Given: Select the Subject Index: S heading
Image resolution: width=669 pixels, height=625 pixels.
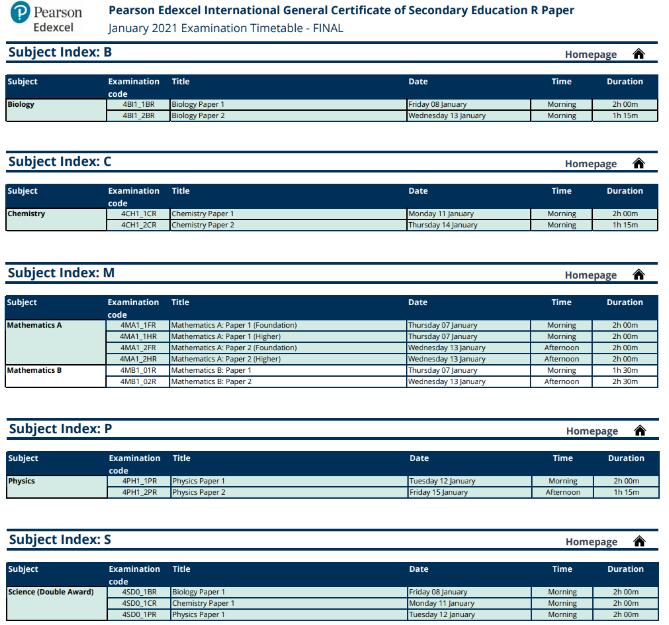Looking at the screenshot, I should coord(60,540).
